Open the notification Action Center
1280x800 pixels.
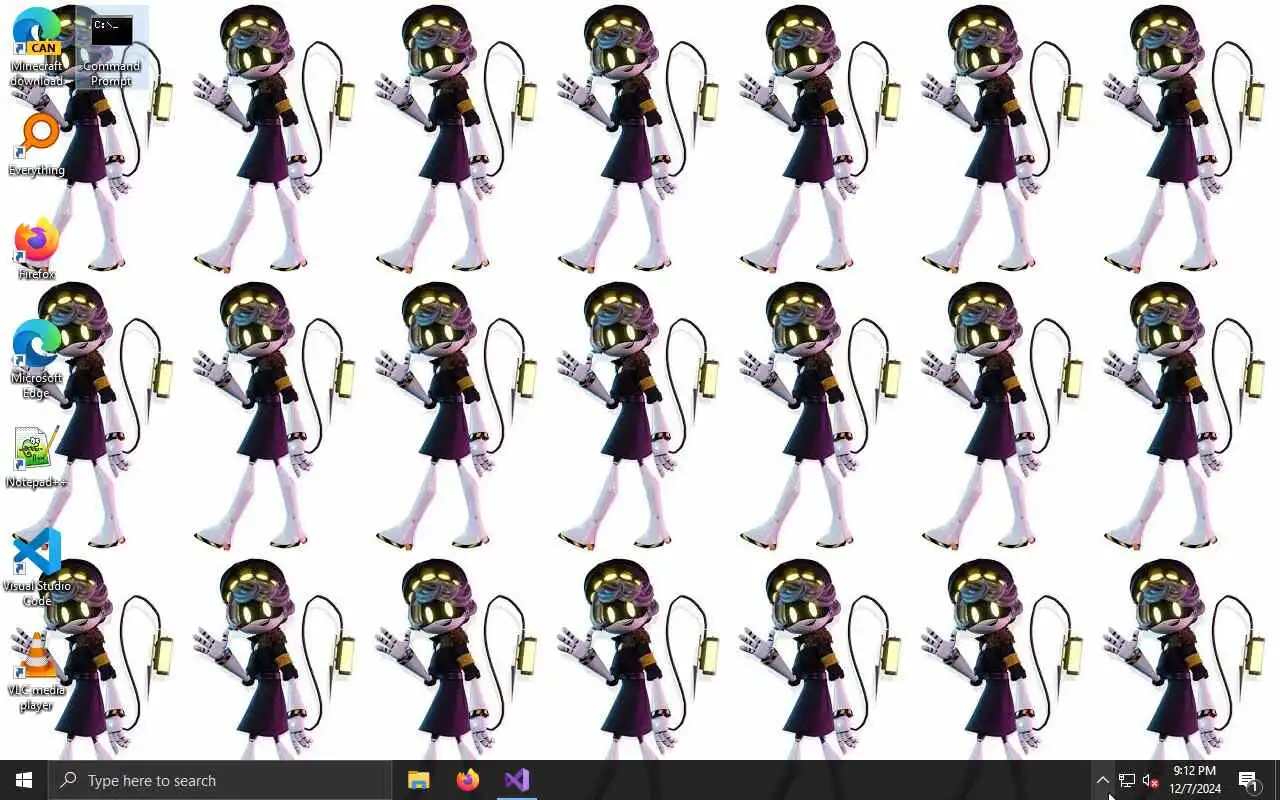coord(1250,780)
